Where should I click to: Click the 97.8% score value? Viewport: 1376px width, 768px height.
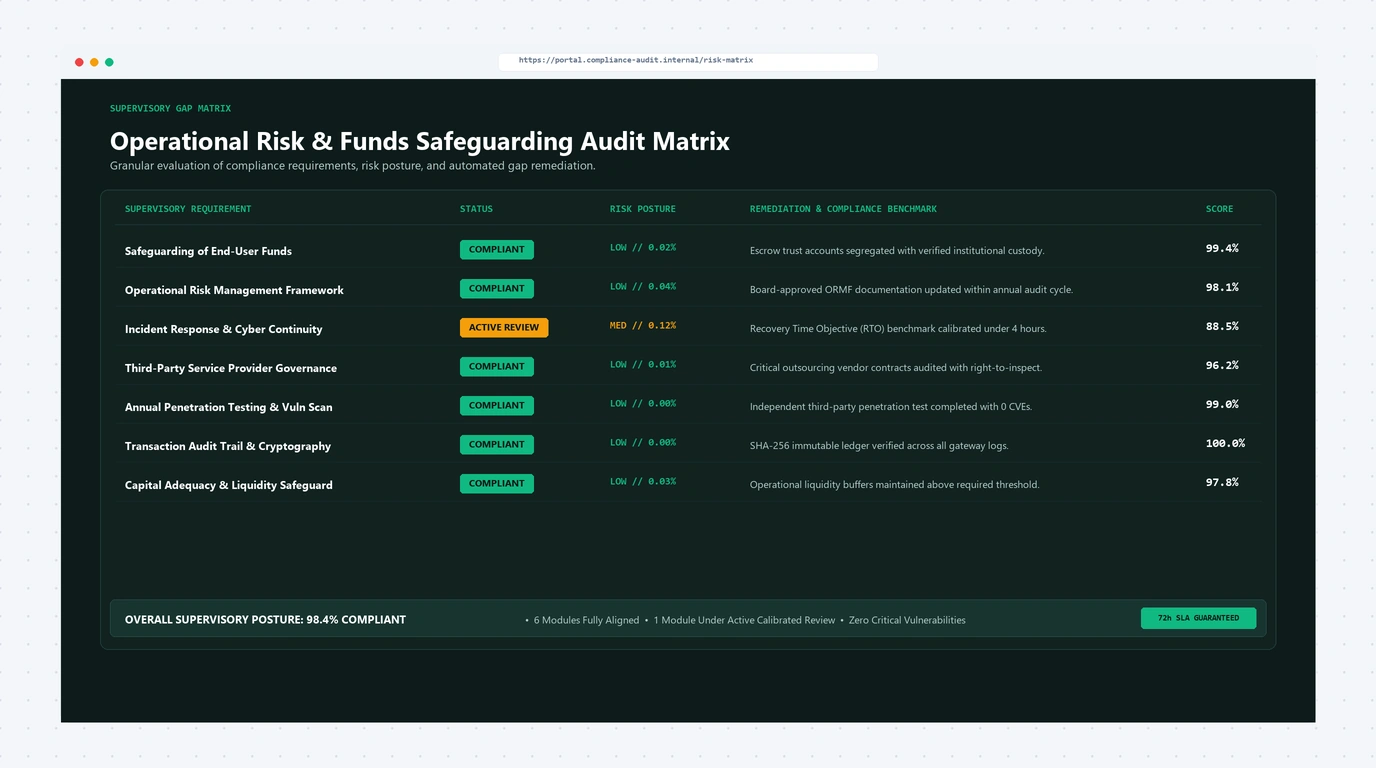click(1222, 482)
